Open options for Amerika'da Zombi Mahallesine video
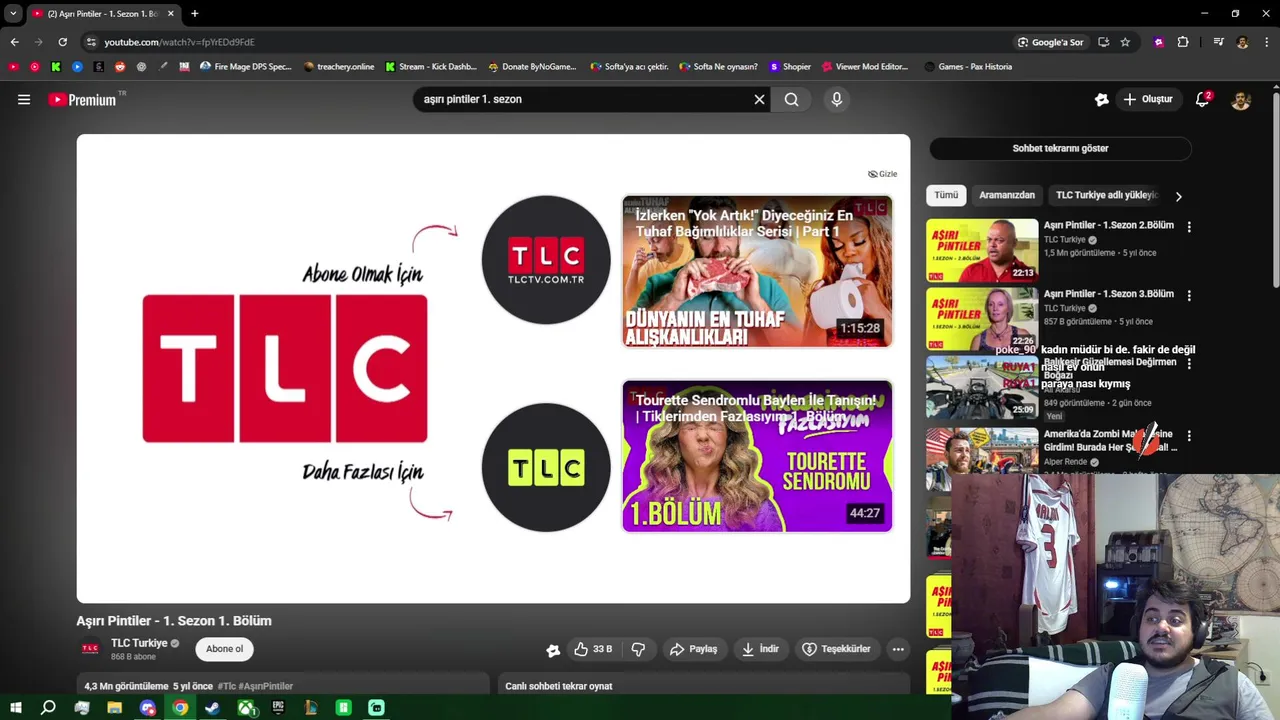The height and width of the screenshot is (720, 1280). click(1189, 436)
